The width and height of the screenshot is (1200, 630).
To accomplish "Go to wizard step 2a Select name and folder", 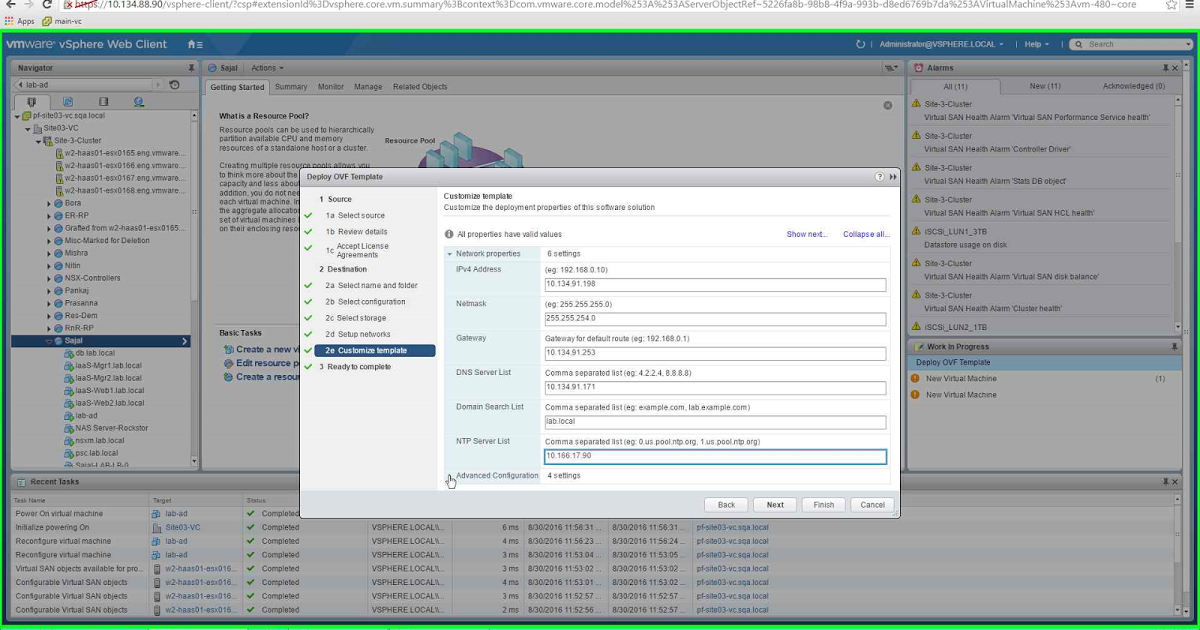I will point(371,286).
